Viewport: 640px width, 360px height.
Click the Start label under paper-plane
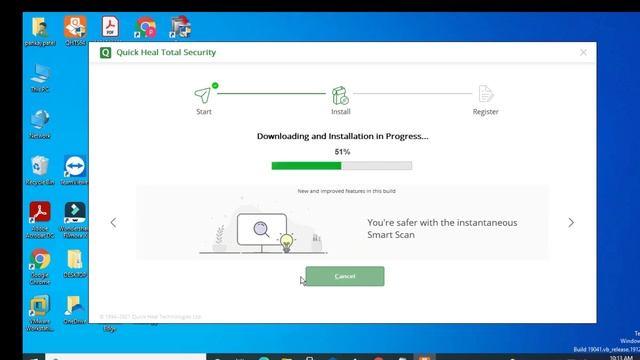204,112
